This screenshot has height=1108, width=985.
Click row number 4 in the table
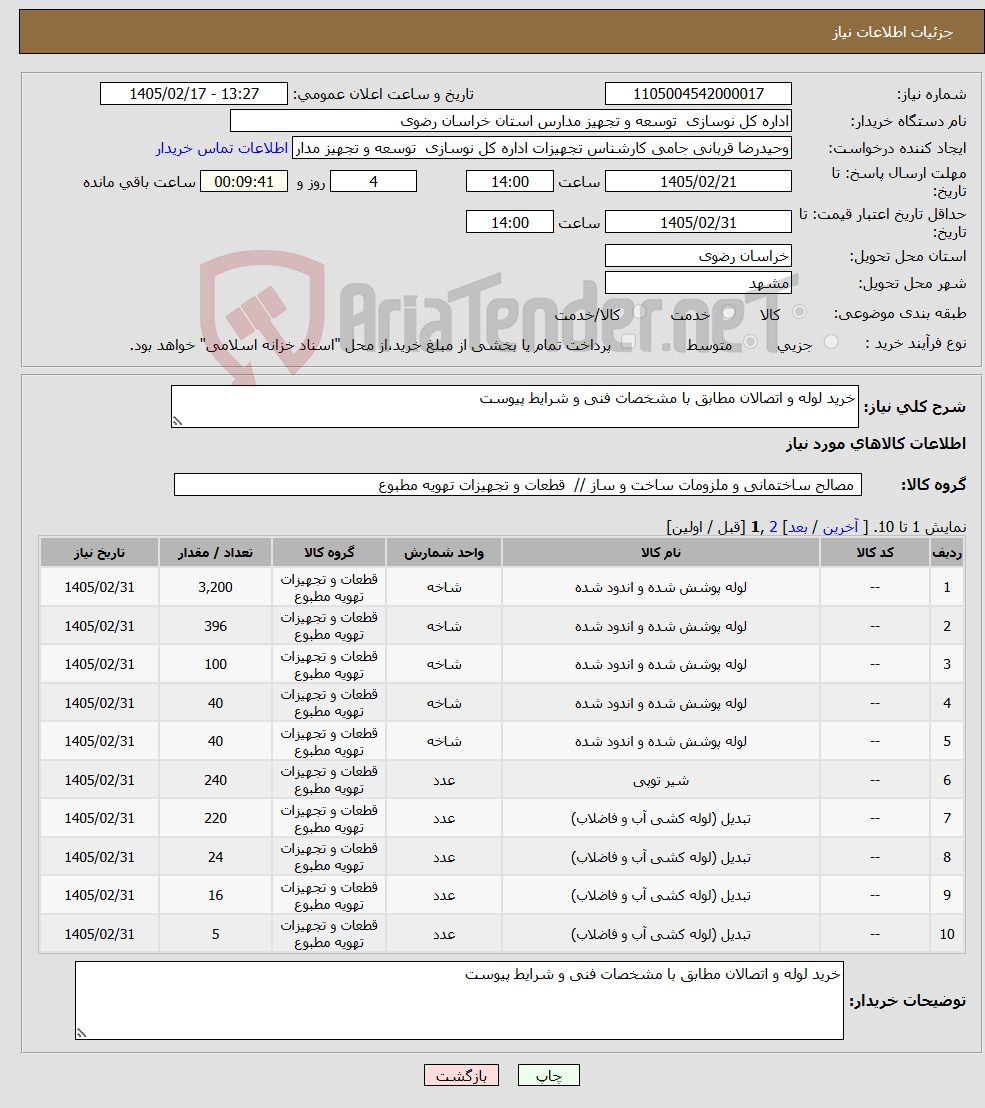[x=947, y=703]
